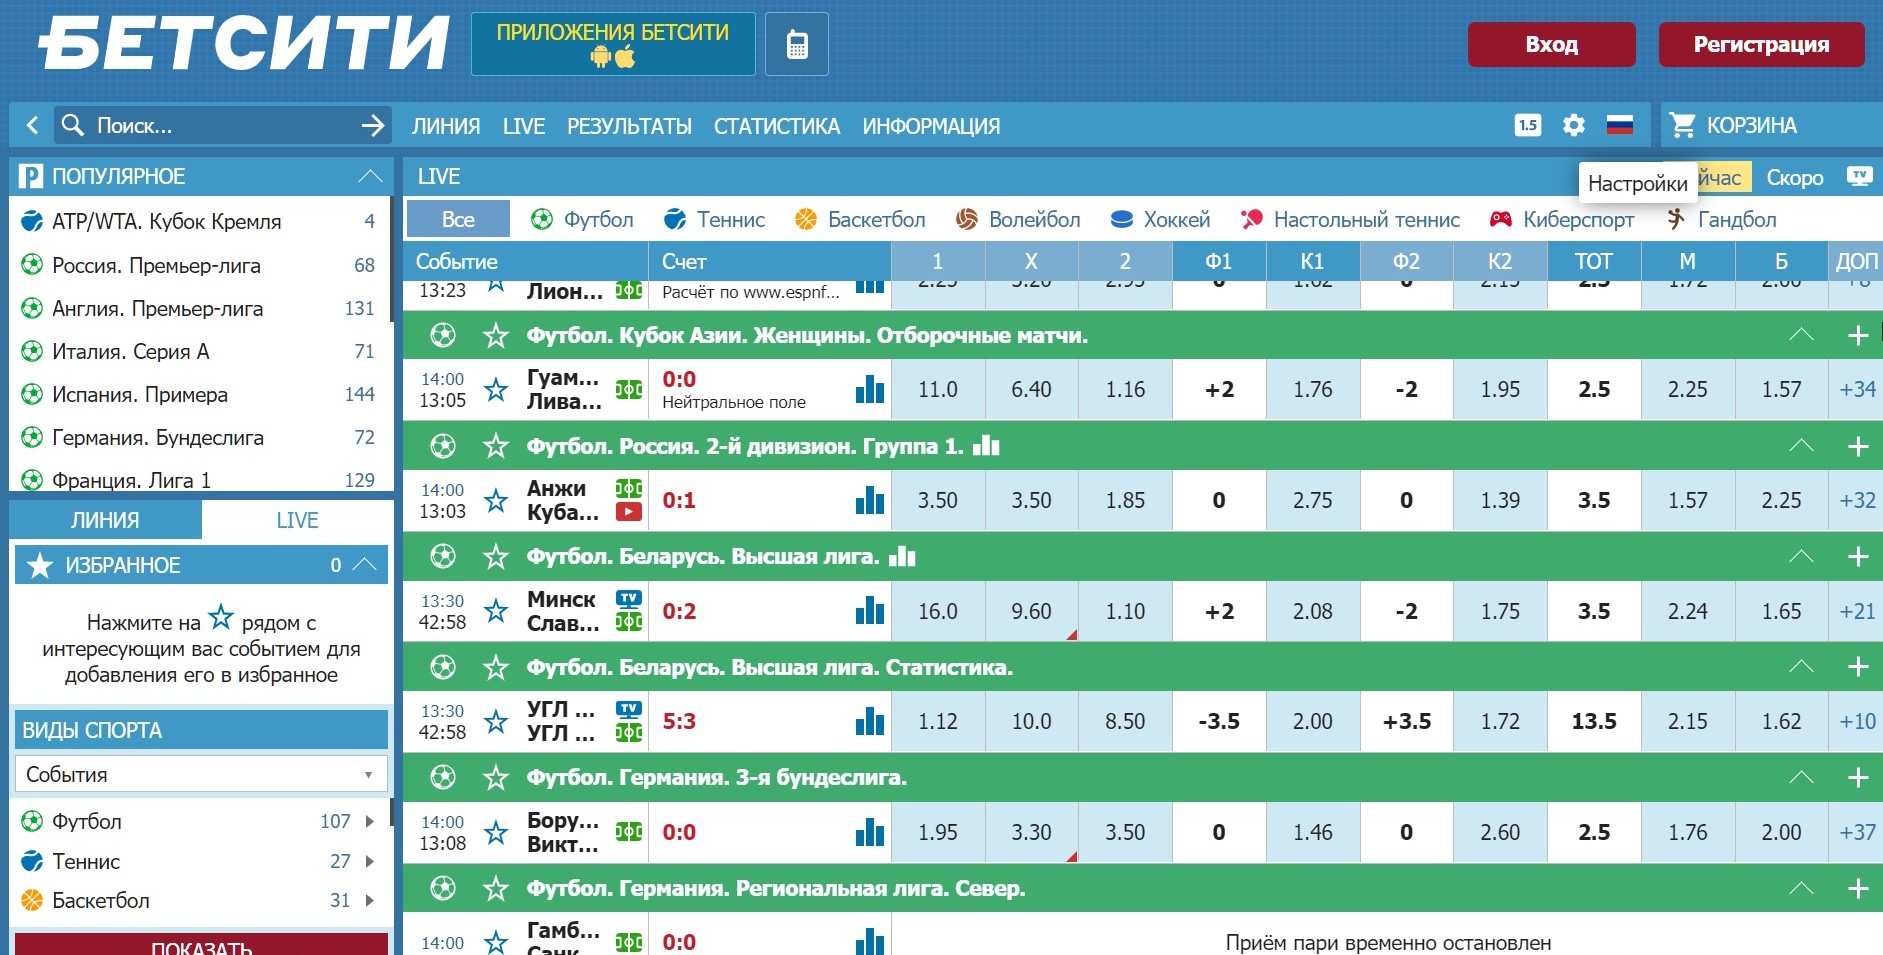Image resolution: width=1883 pixels, height=955 pixels.
Task: Change language via the Russian flag icon
Action: pyautogui.click(x=1620, y=125)
